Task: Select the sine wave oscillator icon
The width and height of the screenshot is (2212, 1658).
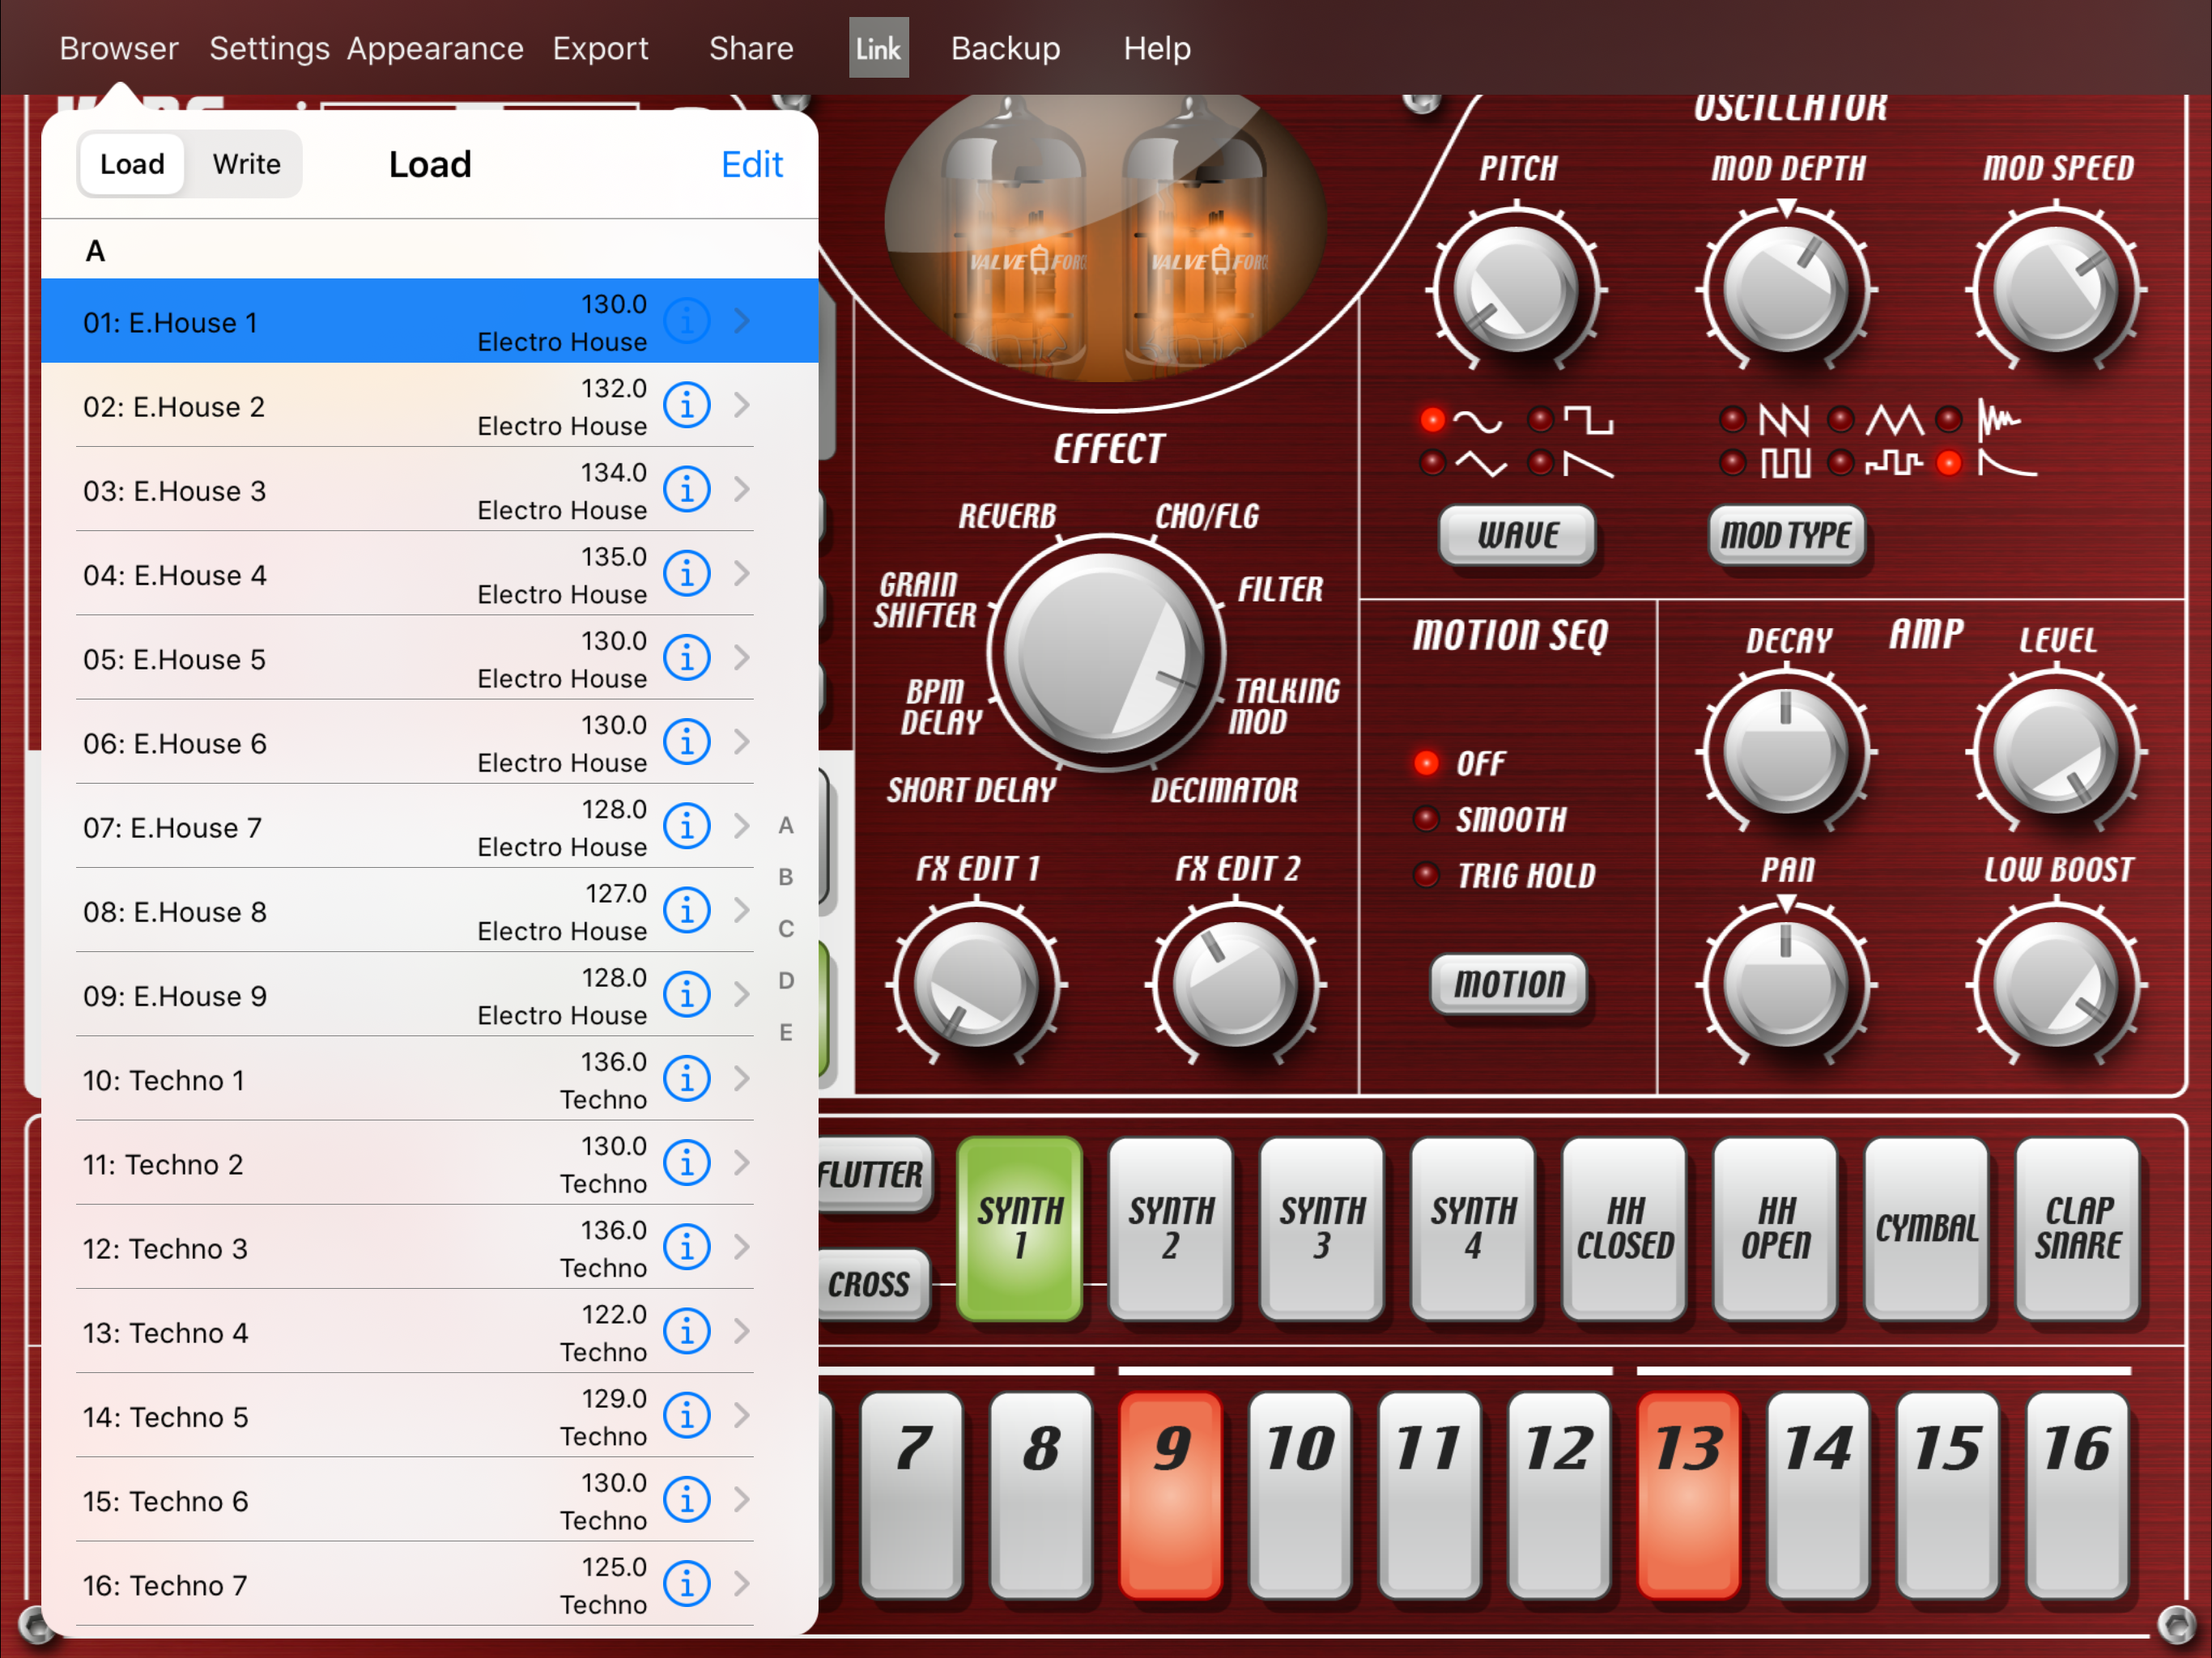Action: [x=1476, y=420]
